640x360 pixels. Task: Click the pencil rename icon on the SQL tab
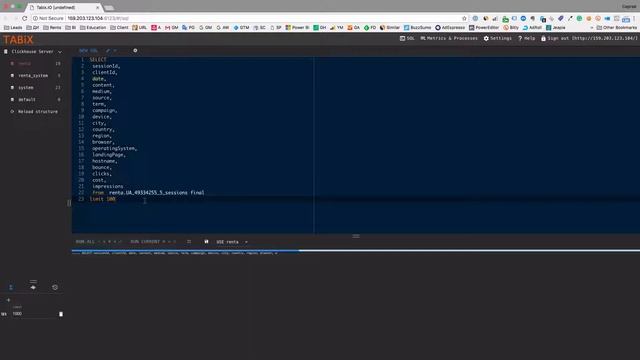click(108, 51)
